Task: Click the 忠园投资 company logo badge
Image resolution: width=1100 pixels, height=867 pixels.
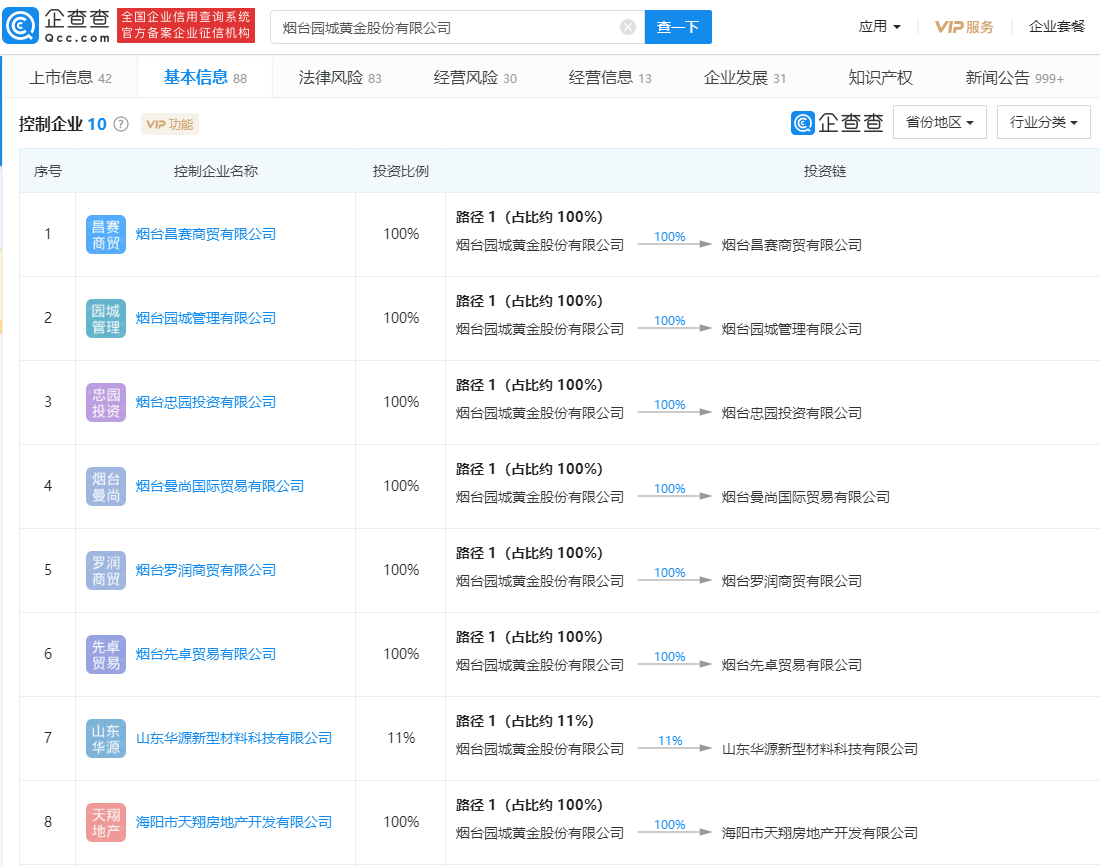Action: click(x=106, y=402)
